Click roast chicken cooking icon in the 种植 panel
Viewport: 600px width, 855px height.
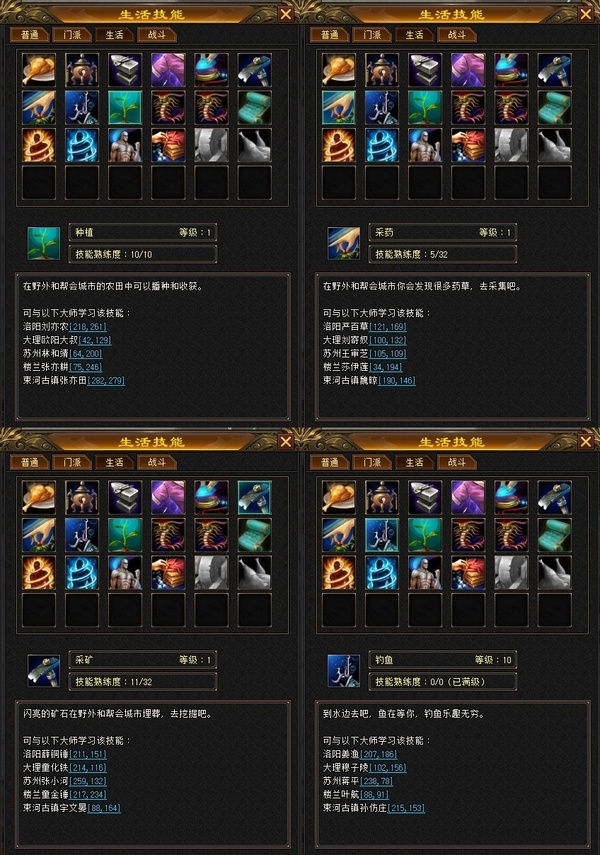pos(39,70)
